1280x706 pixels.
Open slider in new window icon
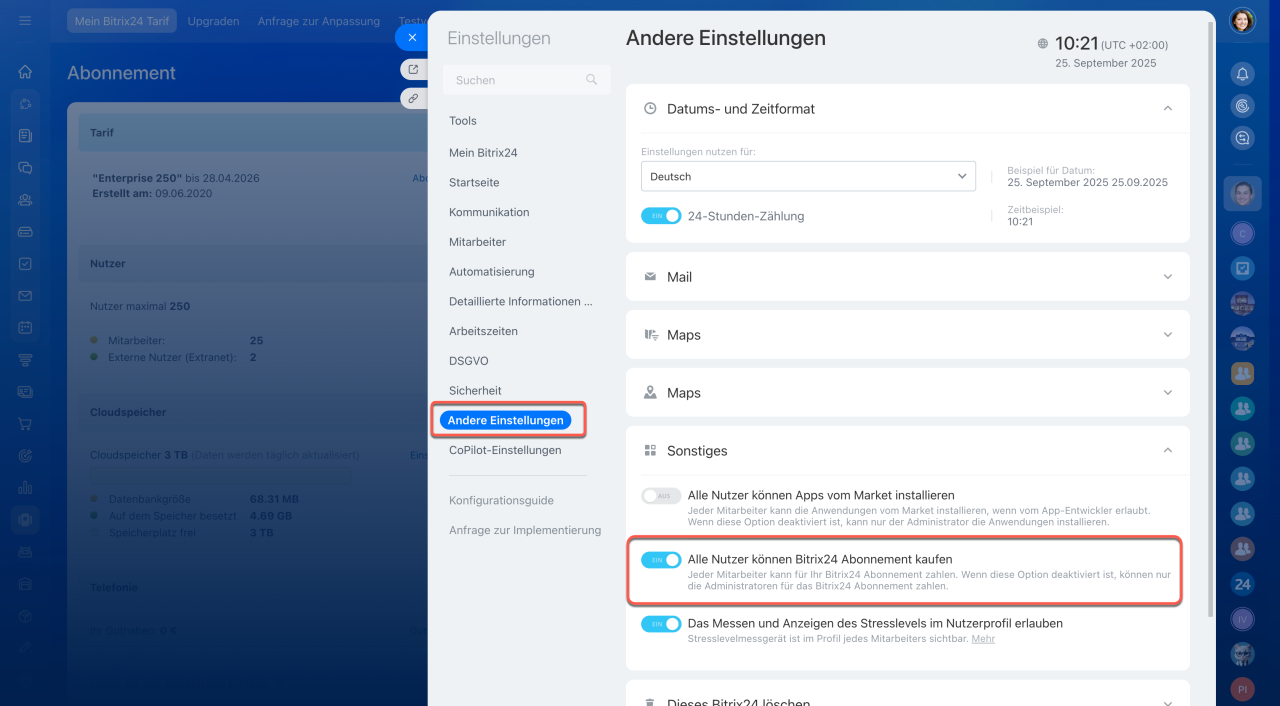tap(413, 69)
